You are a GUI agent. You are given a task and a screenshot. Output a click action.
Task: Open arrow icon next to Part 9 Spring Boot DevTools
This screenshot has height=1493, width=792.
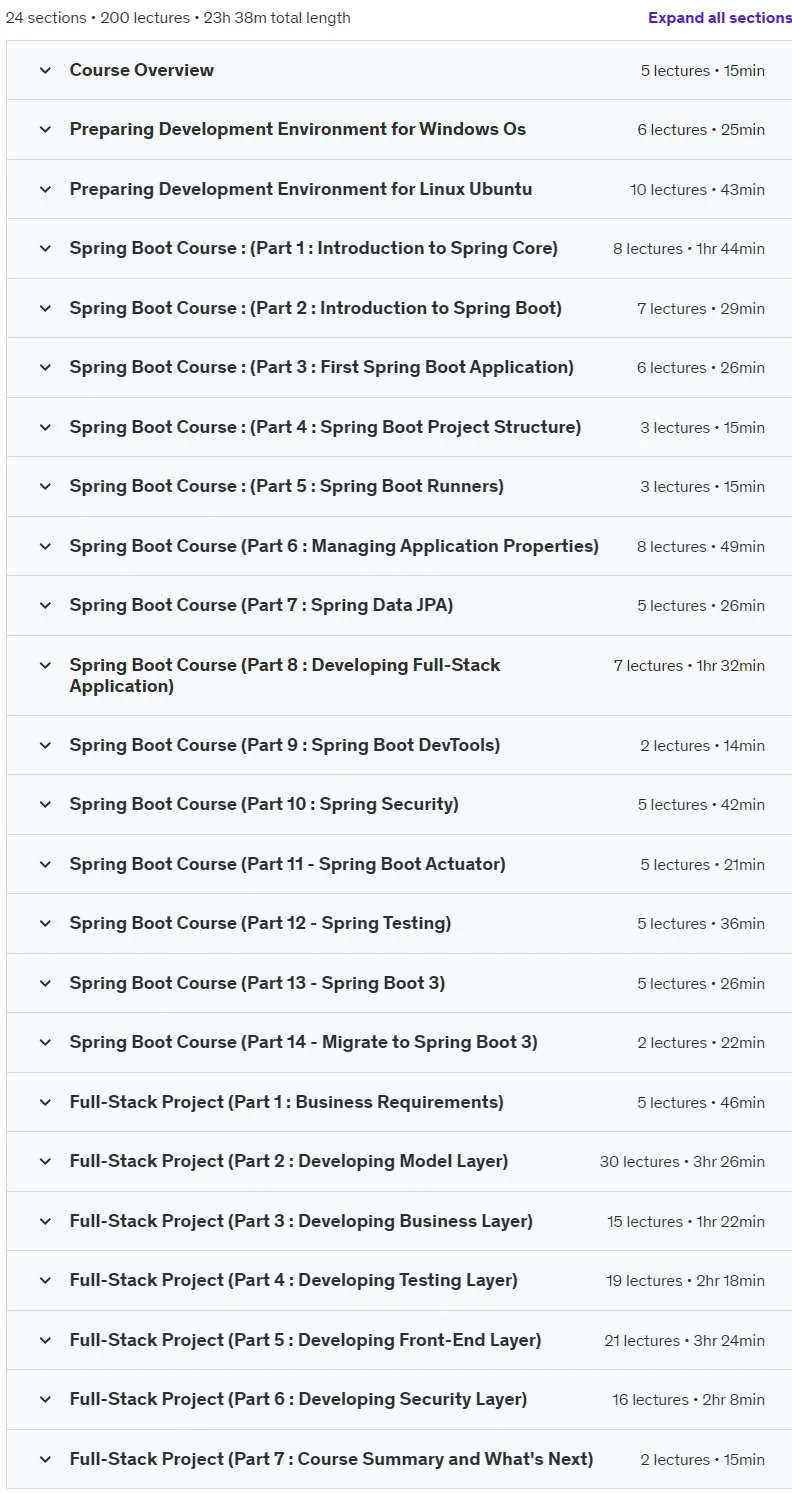click(x=45, y=745)
